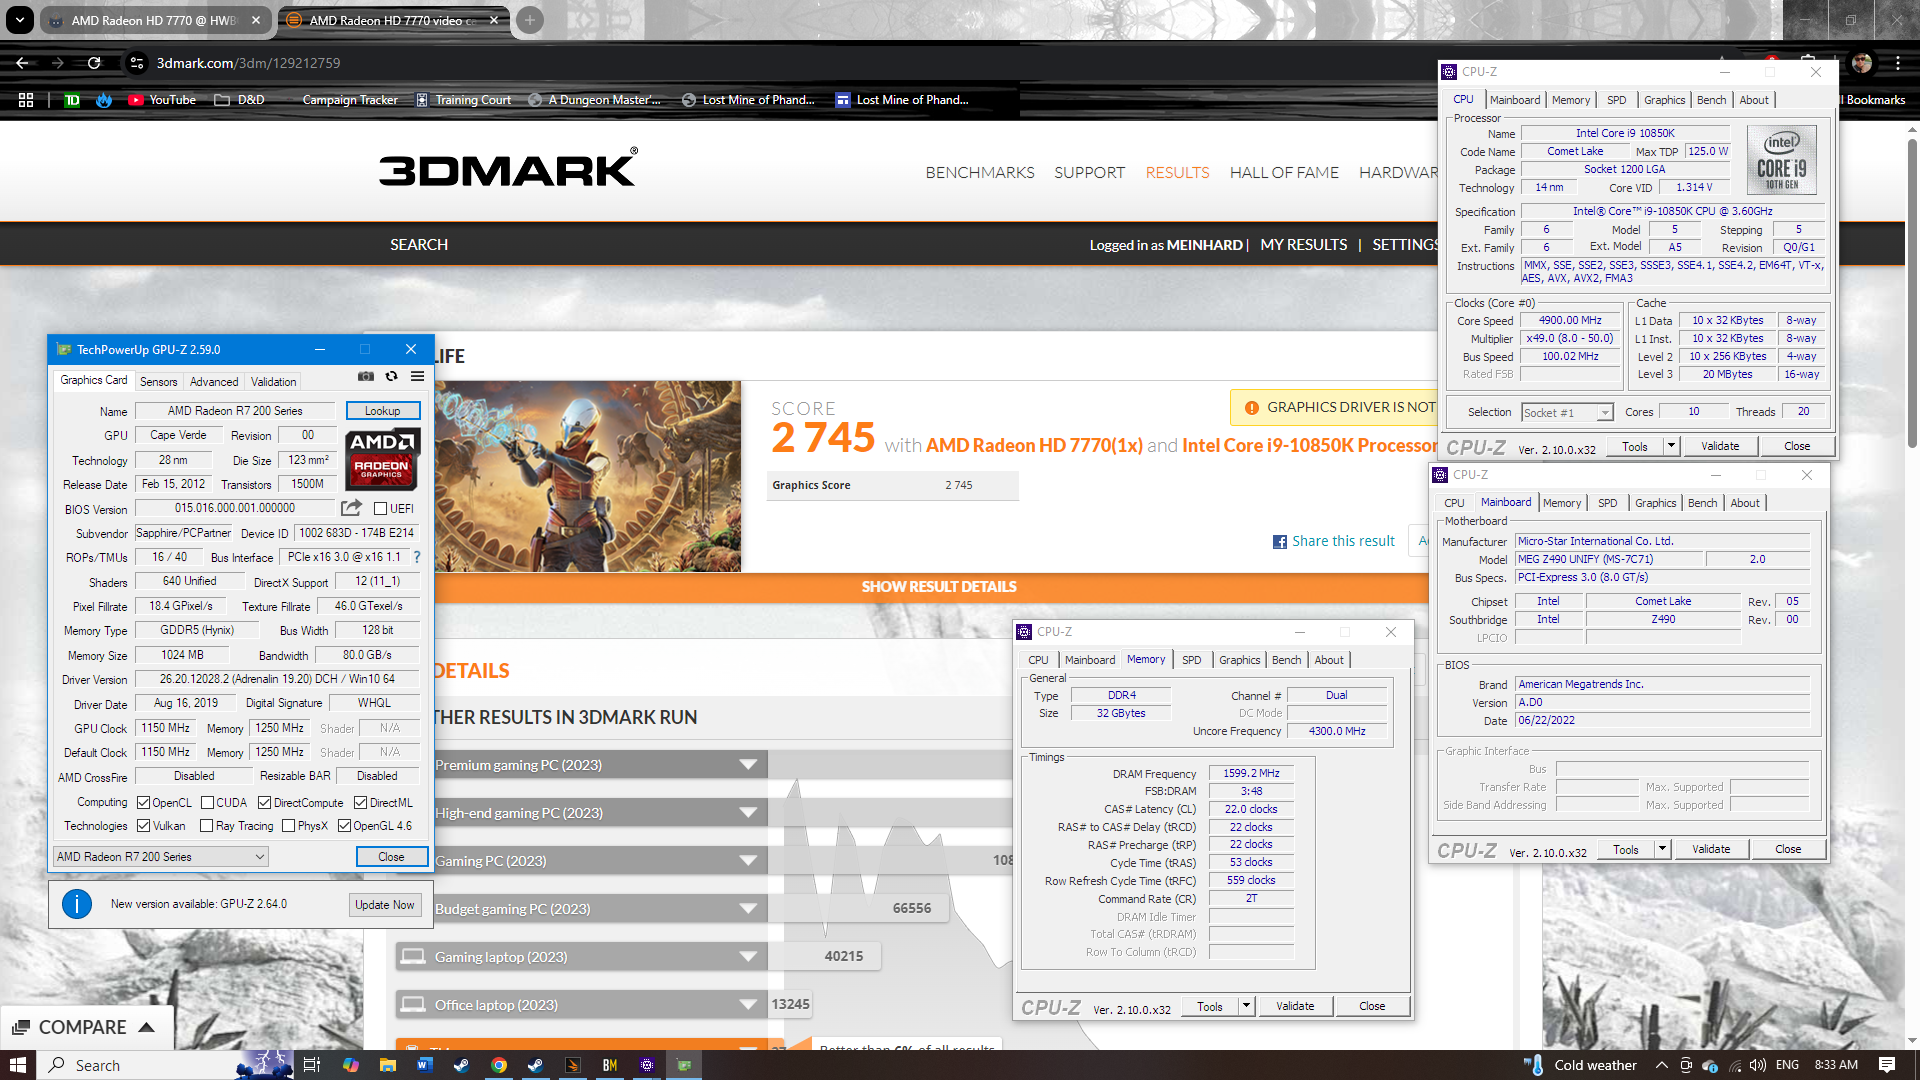Open Copilot from the taskbar
The width and height of the screenshot is (1920, 1080).
click(350, 1065)
